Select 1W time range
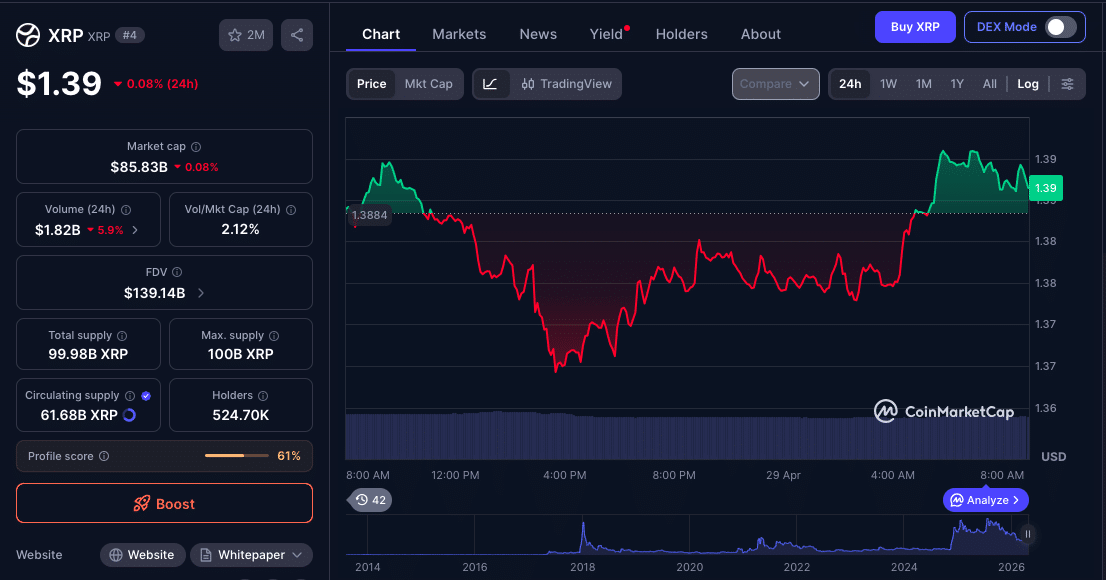Viewport: 1106px width, 580px height. tap(889, 84)
